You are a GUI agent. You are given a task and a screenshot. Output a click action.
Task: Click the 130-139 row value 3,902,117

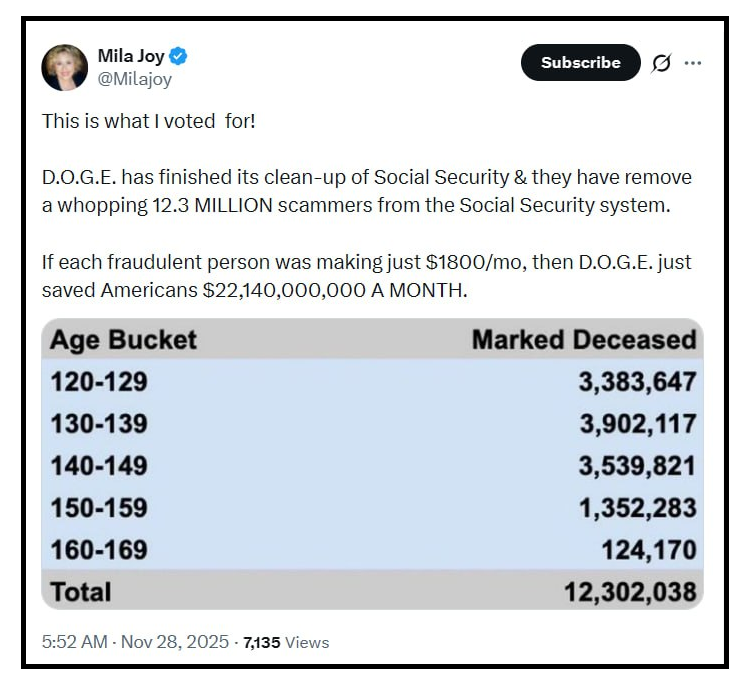click(637, 424)
